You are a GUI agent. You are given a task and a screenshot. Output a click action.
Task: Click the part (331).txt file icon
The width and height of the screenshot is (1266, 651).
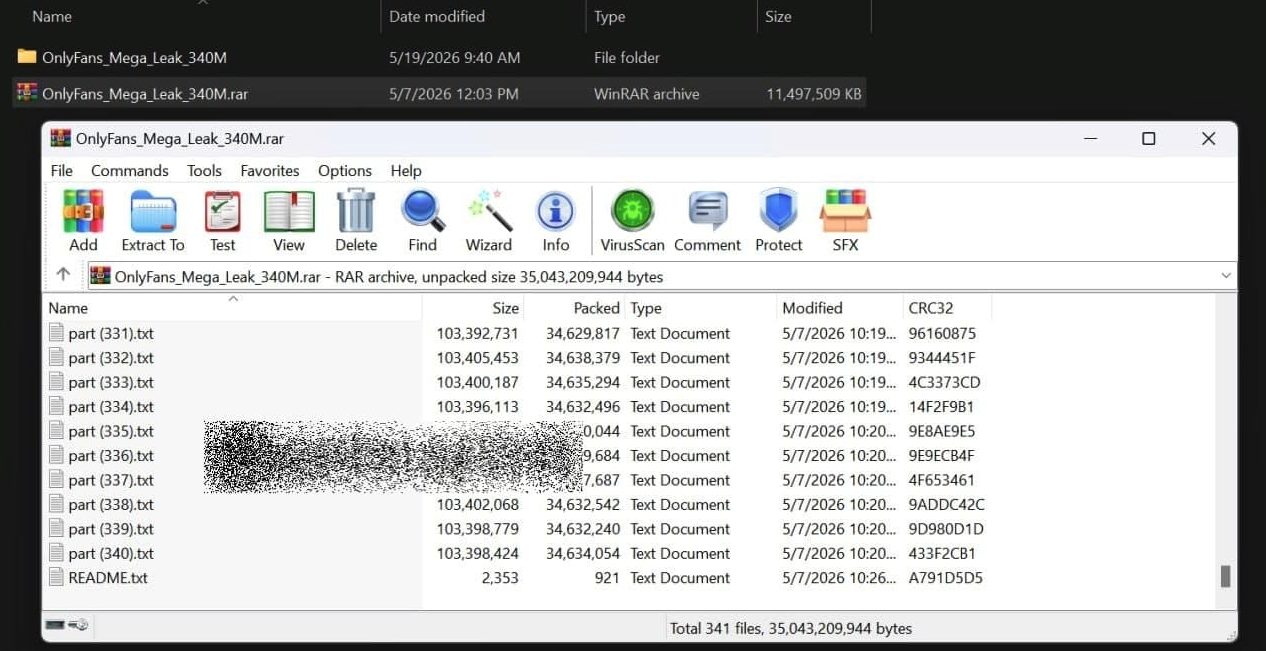[57, 333]
